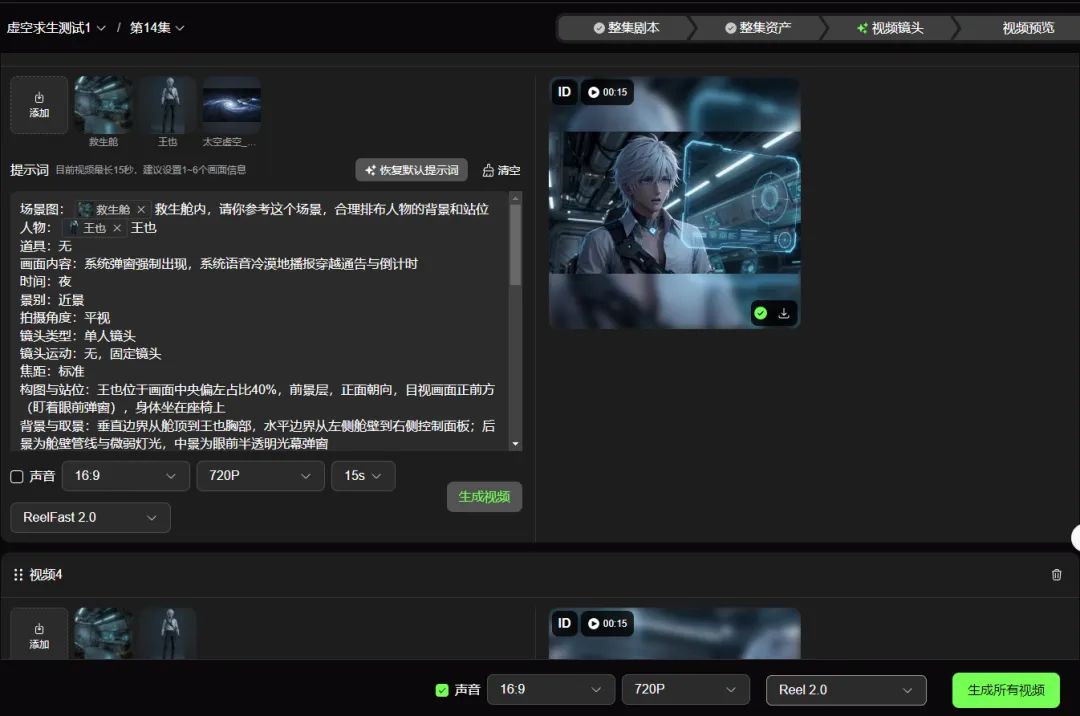The width and height of the screenshot is (1080, 716).
Task: Open the 15s duration dropdown
Action: coord(362,476)
